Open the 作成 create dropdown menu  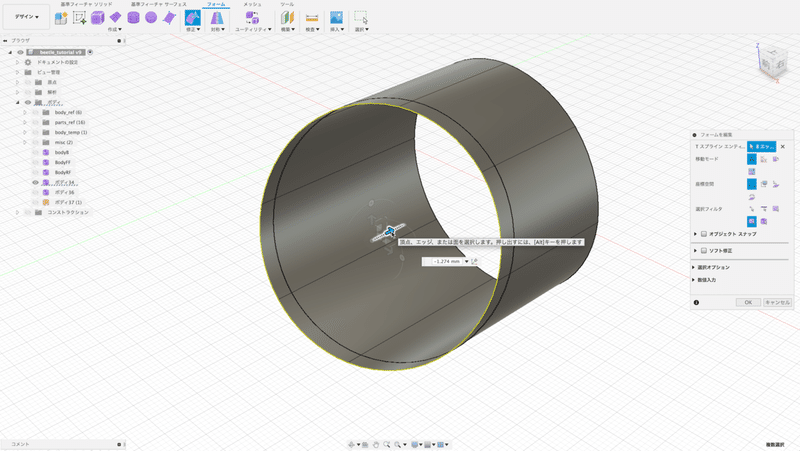click(x=115, y=30)
